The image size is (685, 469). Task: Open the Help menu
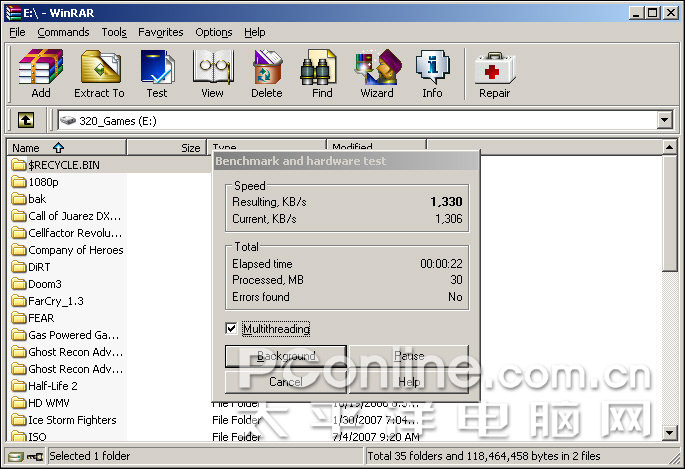[255, 32]
